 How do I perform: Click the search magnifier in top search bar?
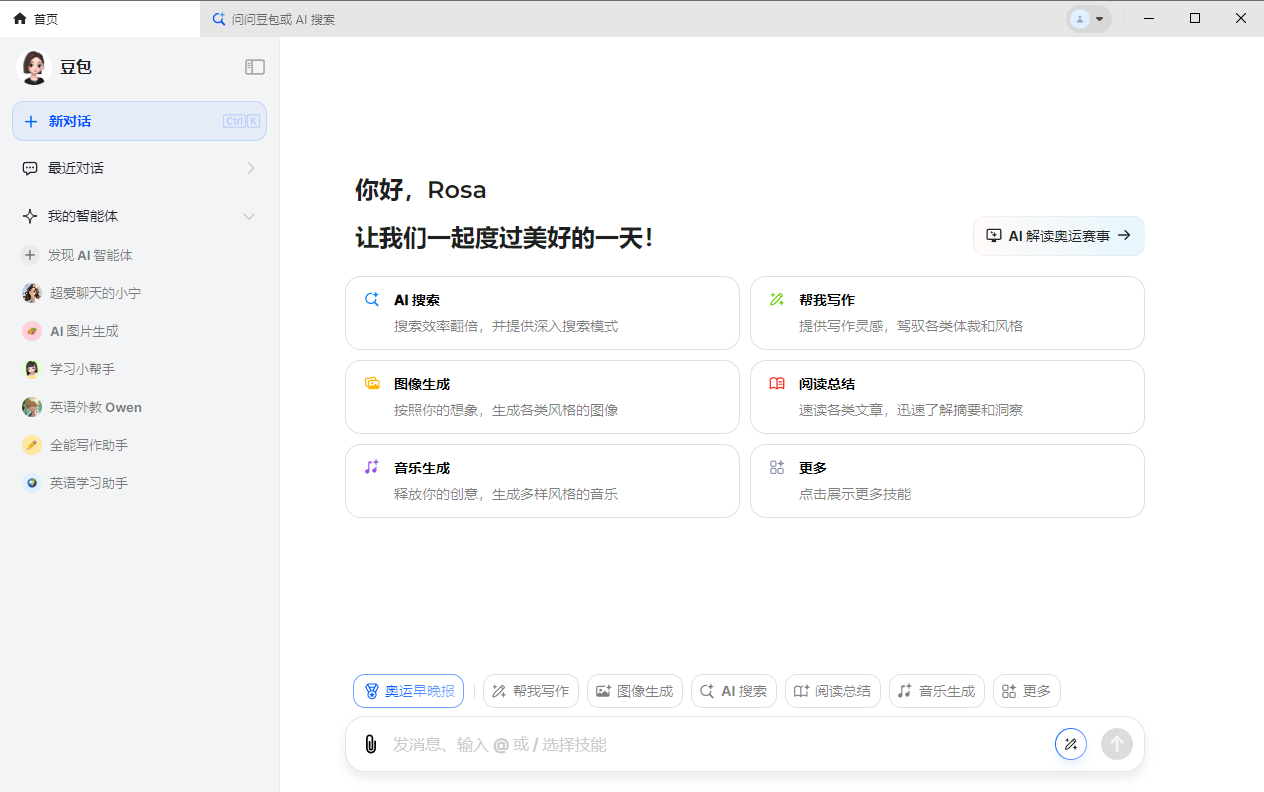tap(216, 19)
